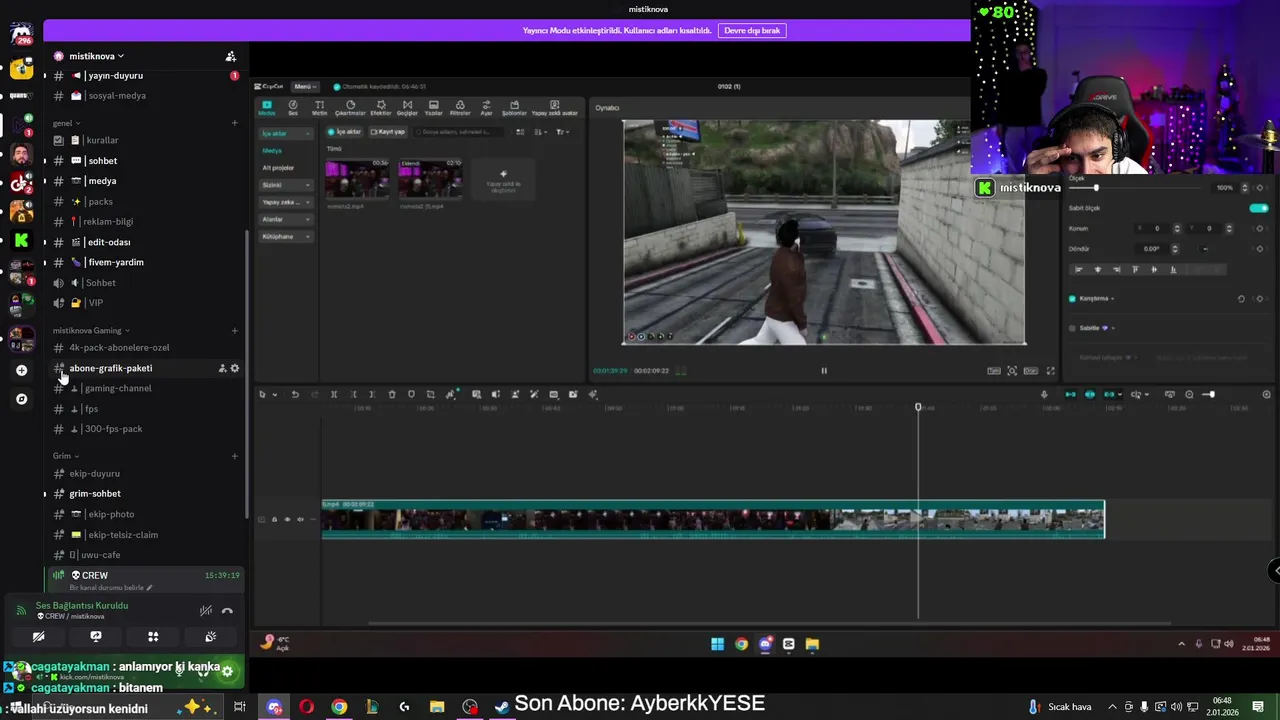The height and width of the screenshot is (720, 1280).
Task: Open the Metin text tool in CapCut
Action: [320, 107]
